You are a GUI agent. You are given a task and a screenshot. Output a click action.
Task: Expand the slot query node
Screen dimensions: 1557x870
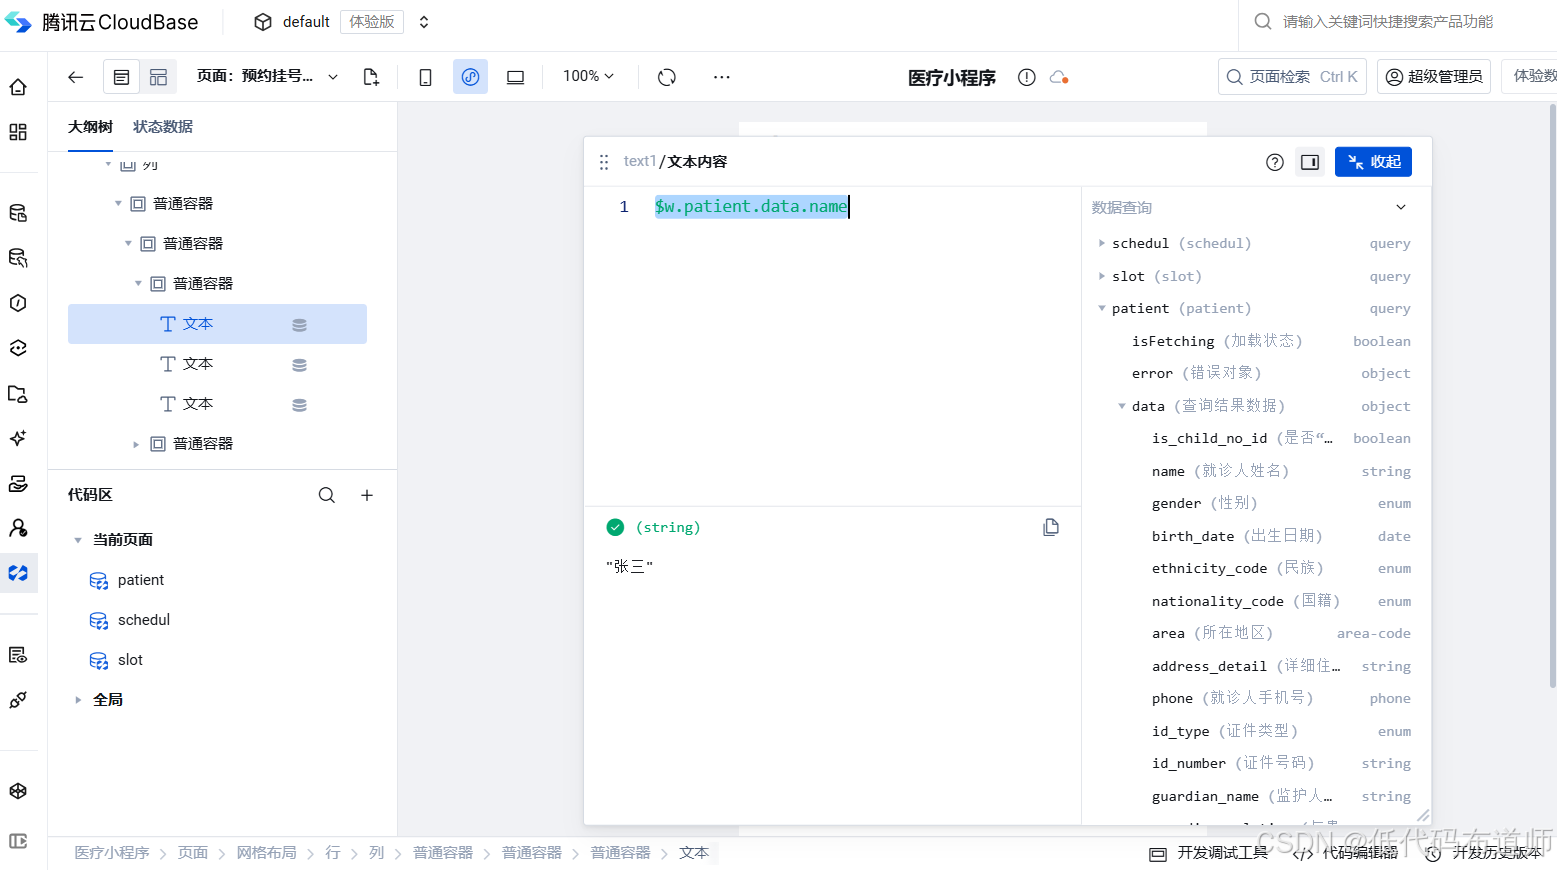click(1102, 276)
